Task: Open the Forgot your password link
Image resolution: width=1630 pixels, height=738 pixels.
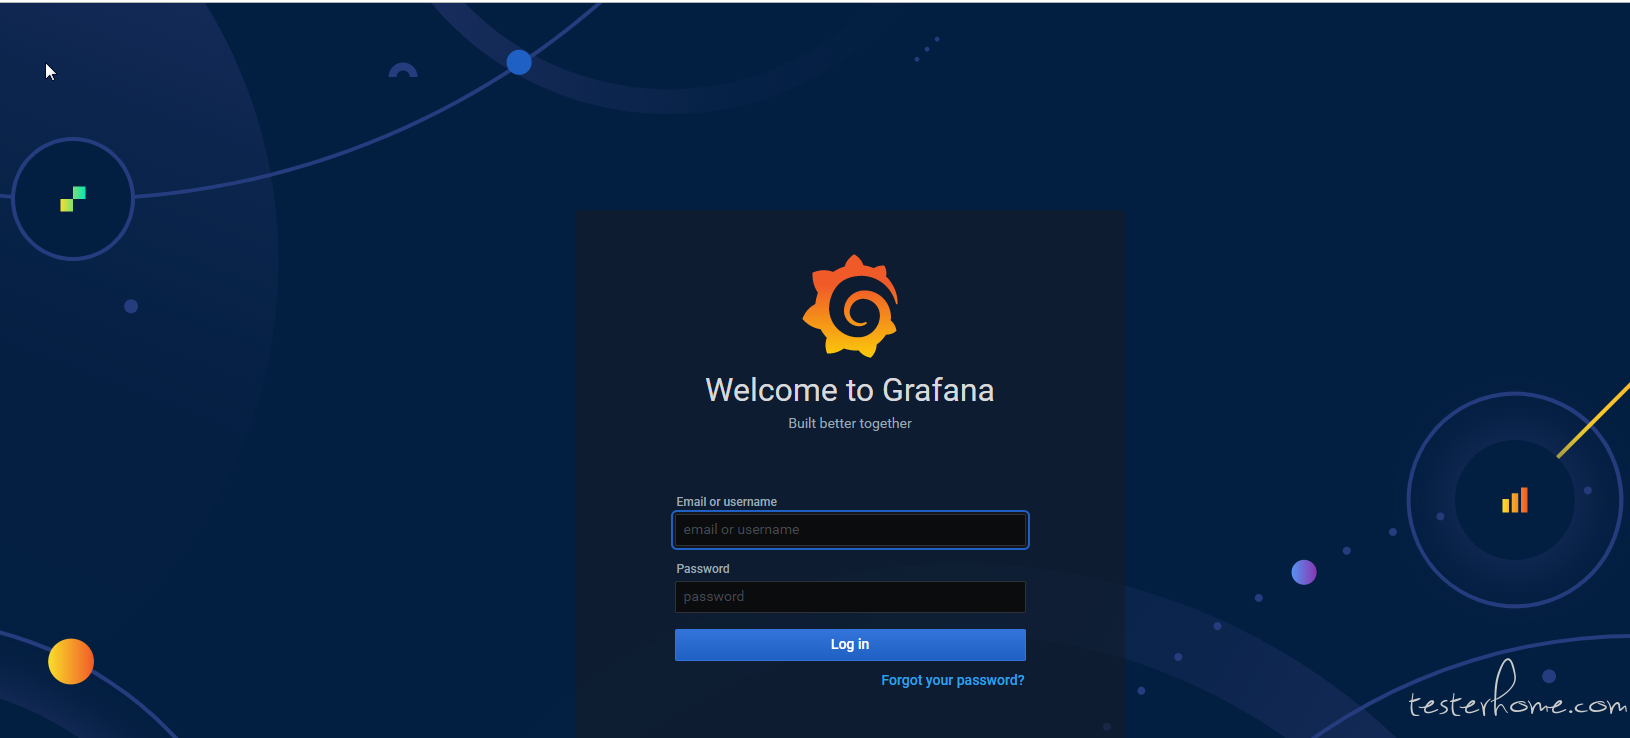Action: (x=952, y=680)
